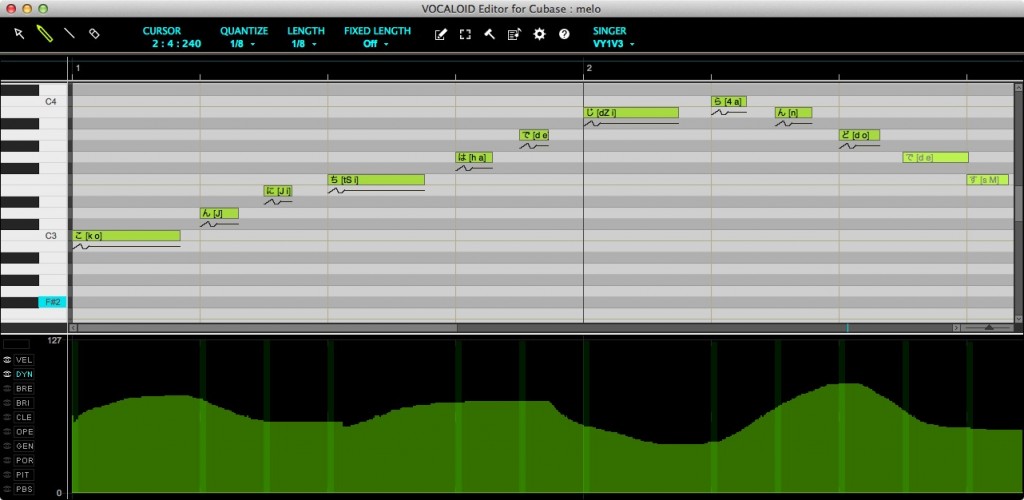Select the GEN parameter button

coord(24,446)
